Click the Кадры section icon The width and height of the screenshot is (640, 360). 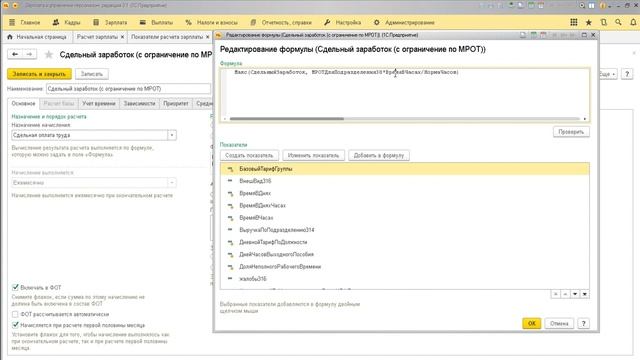click(x=56, y=22)
